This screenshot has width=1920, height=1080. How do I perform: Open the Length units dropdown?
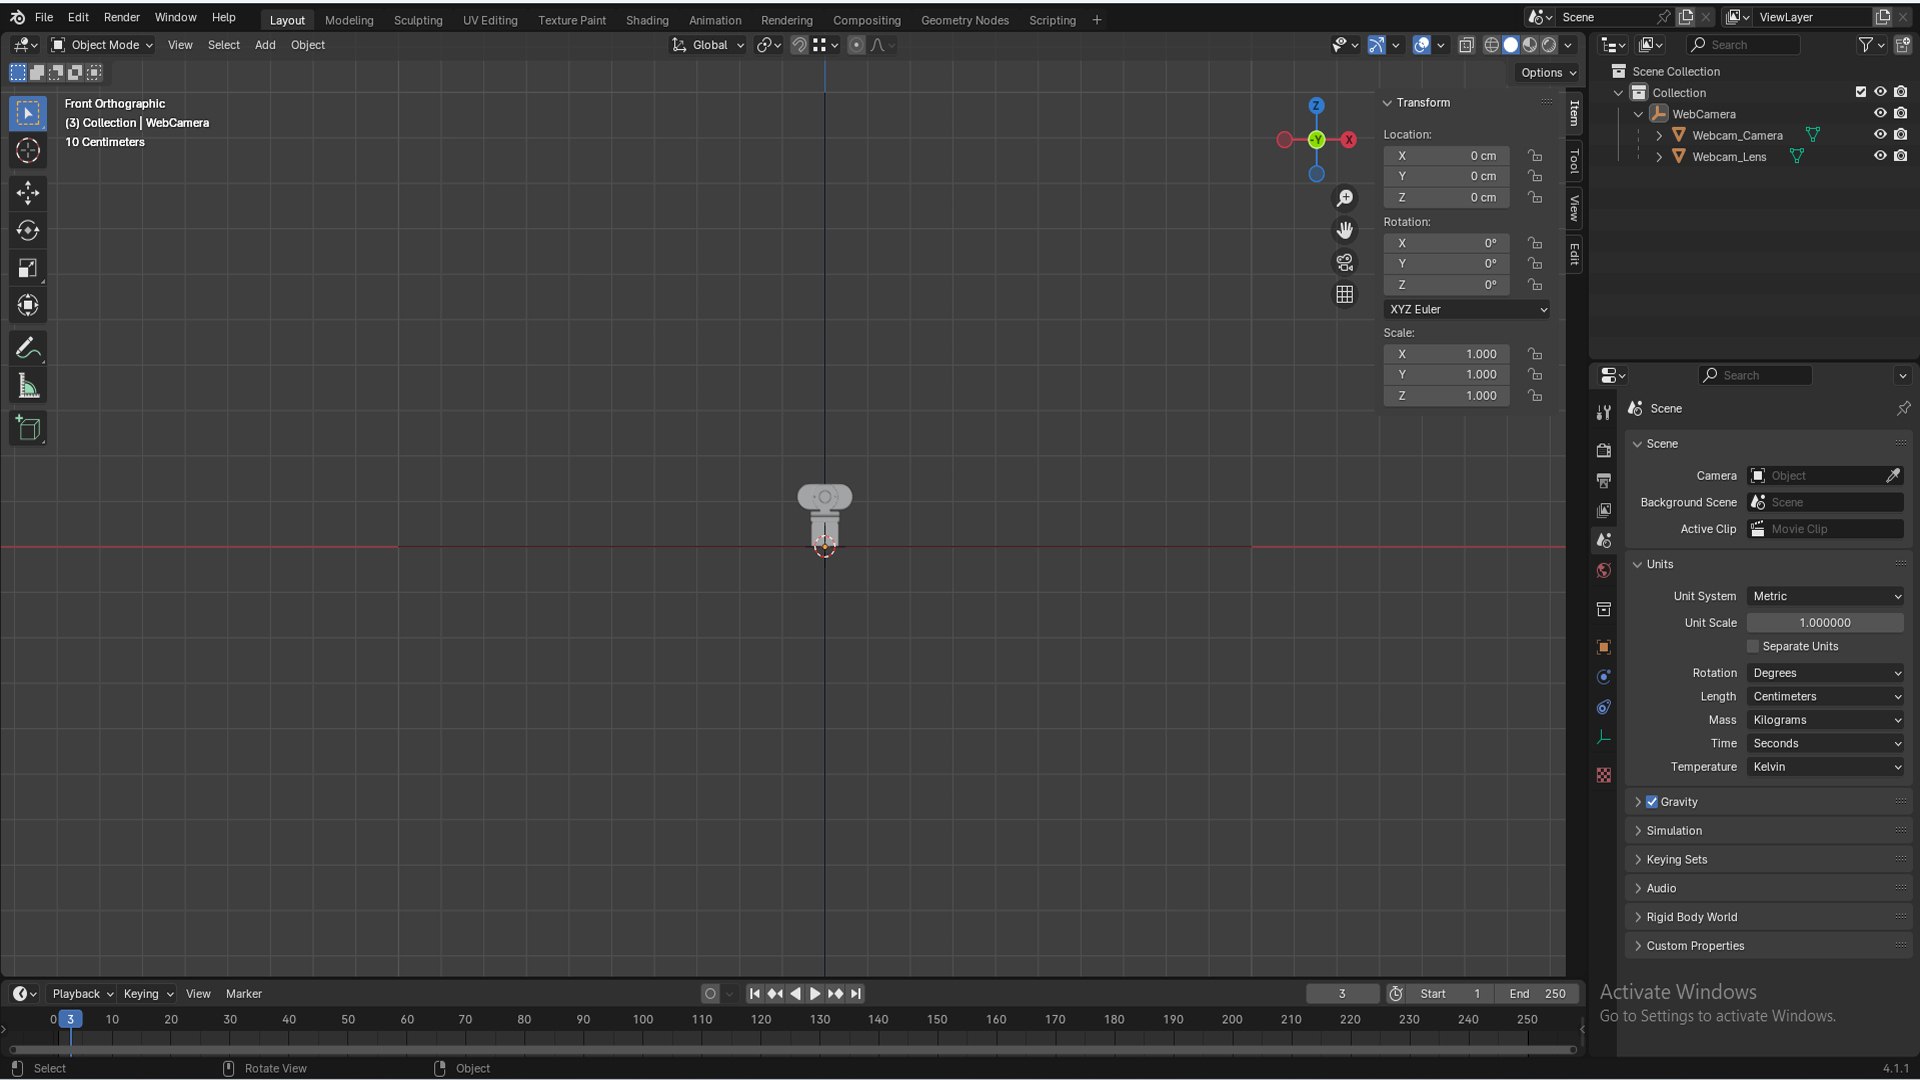coord(1825,697)
